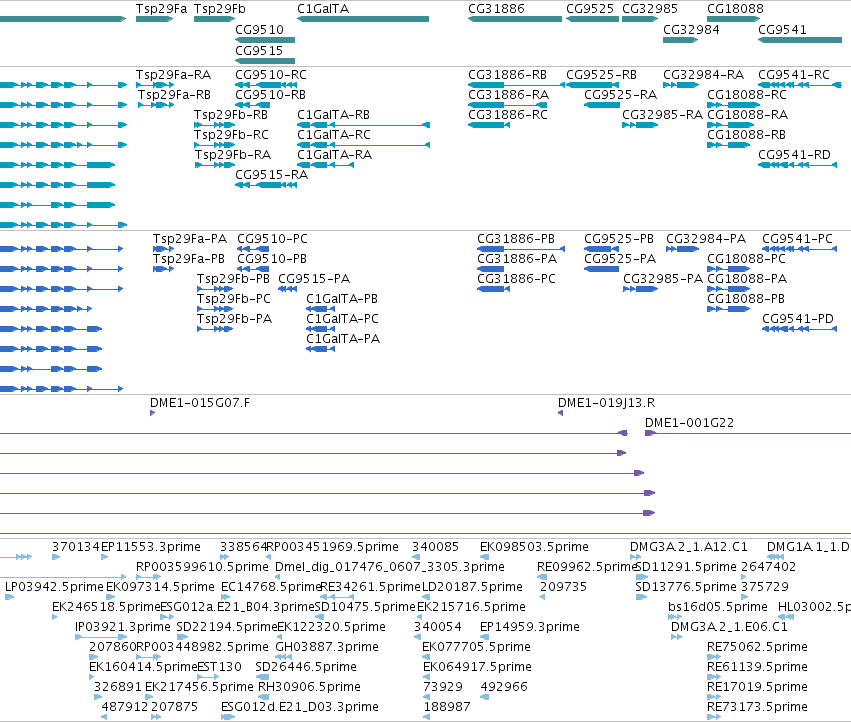851x722 pixels.
Task: Select the CG9515 gene feature
Action: coord(265,60)
